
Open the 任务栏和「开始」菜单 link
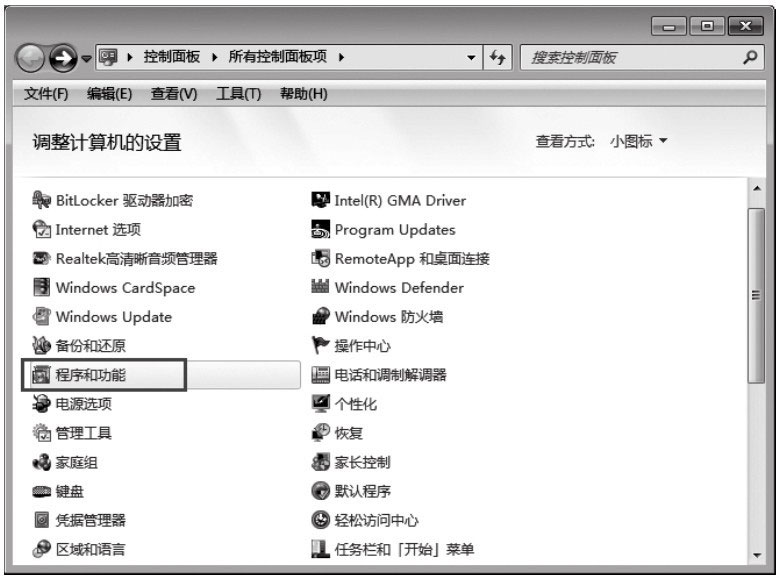pos(404,549)
